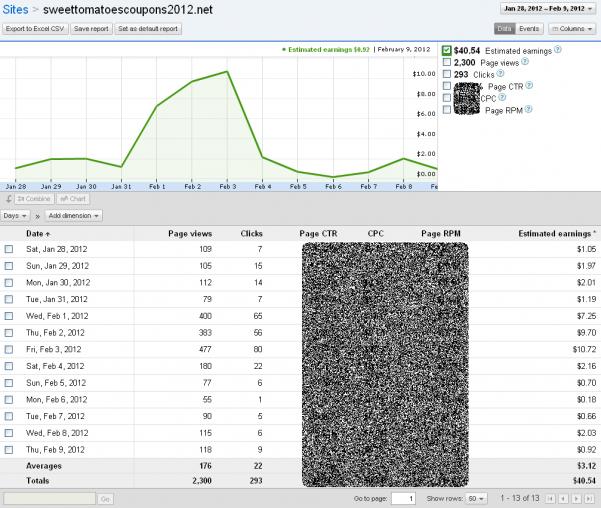Click the Tue, Feb 7, 2012 date cell
Viewport: 601px width, 508px height.
[x=55, y=416]
